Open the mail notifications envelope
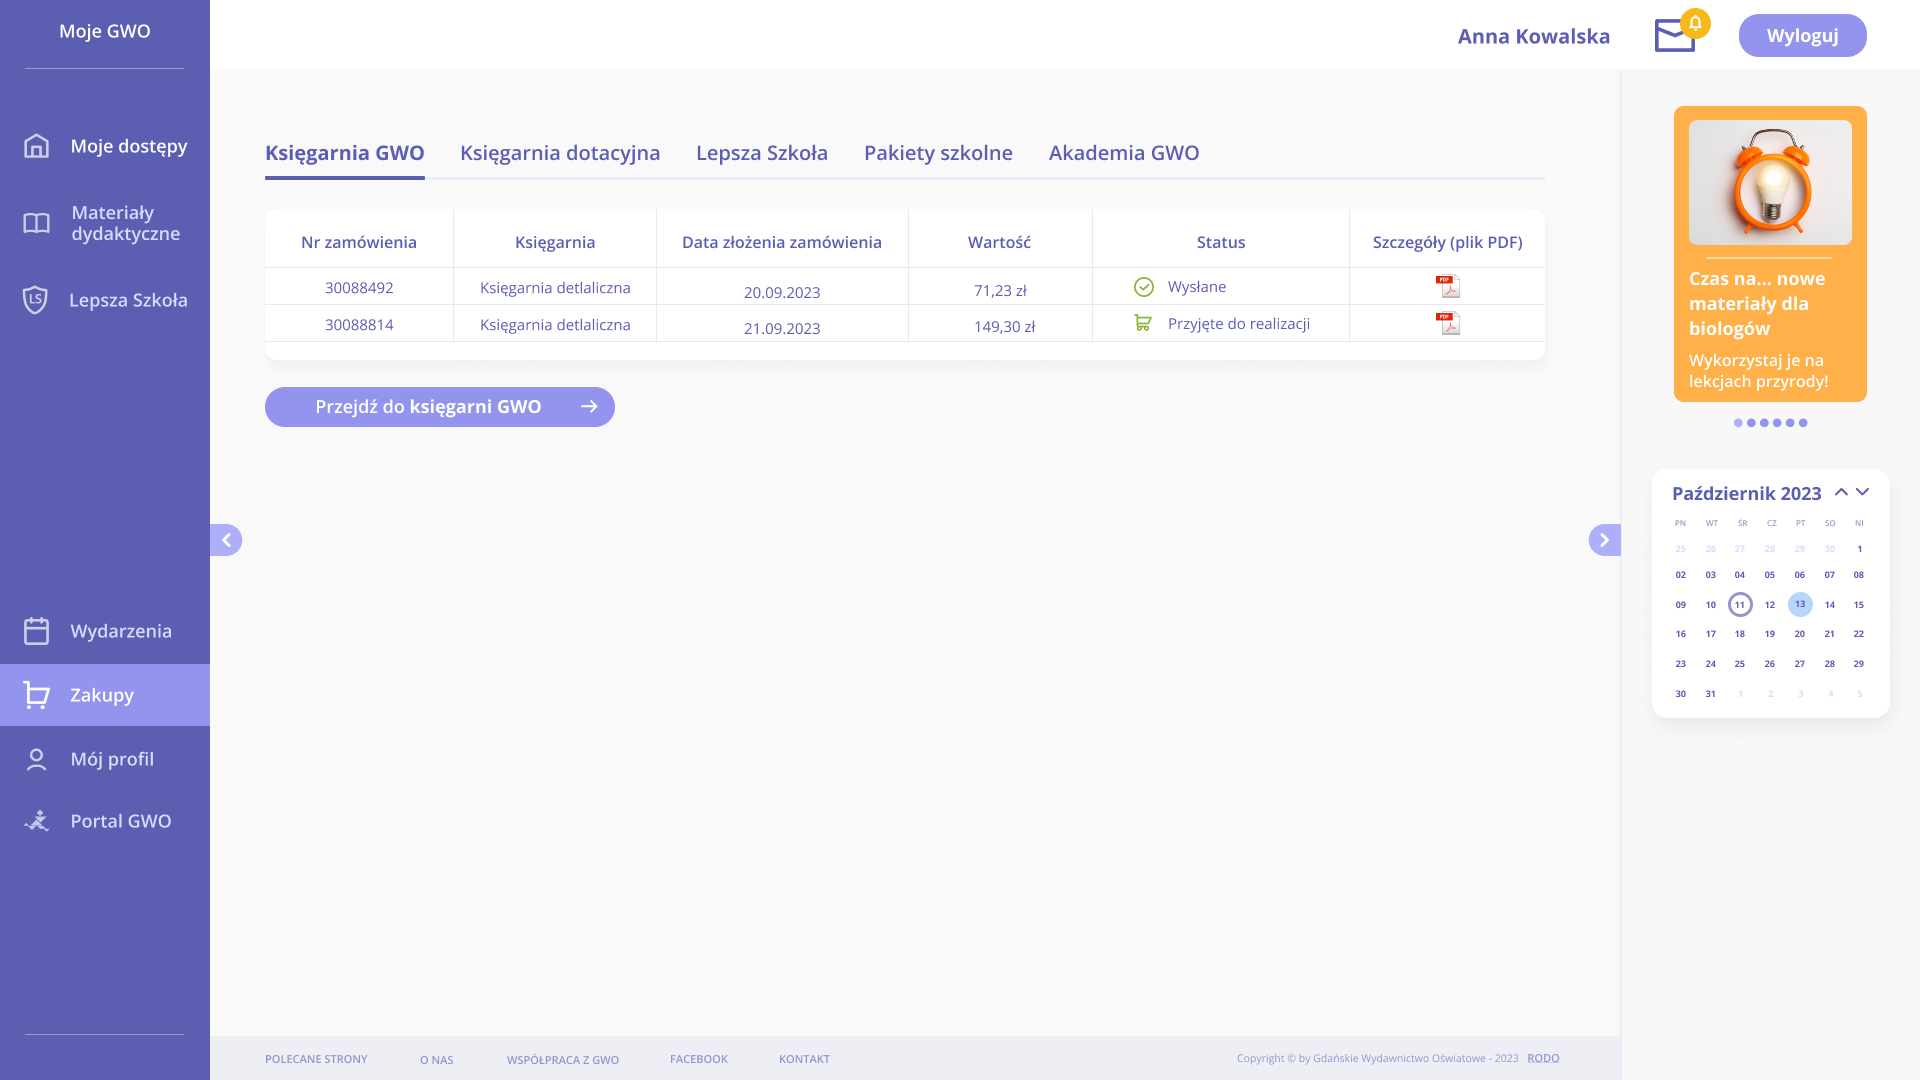 (1675, 35)
